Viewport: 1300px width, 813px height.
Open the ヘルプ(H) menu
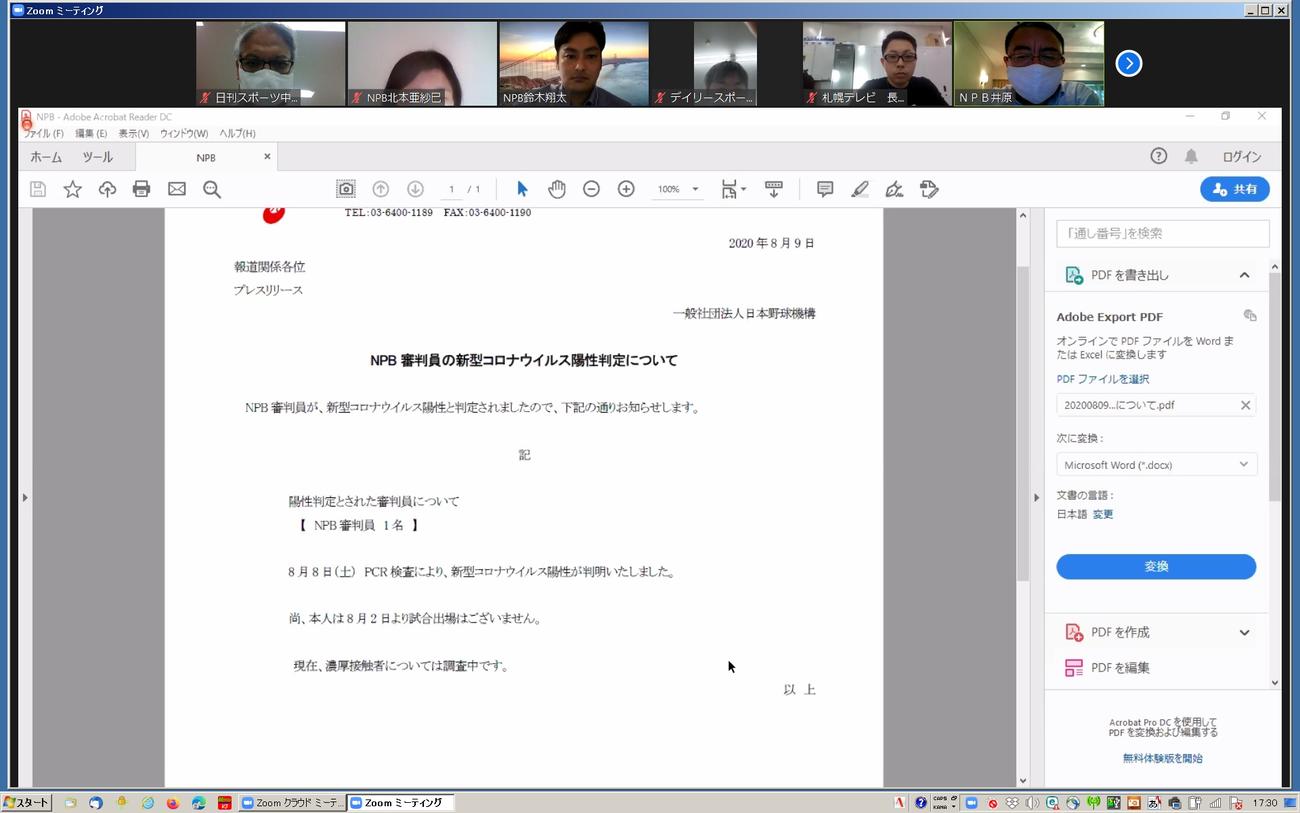[x=237, y=133]
